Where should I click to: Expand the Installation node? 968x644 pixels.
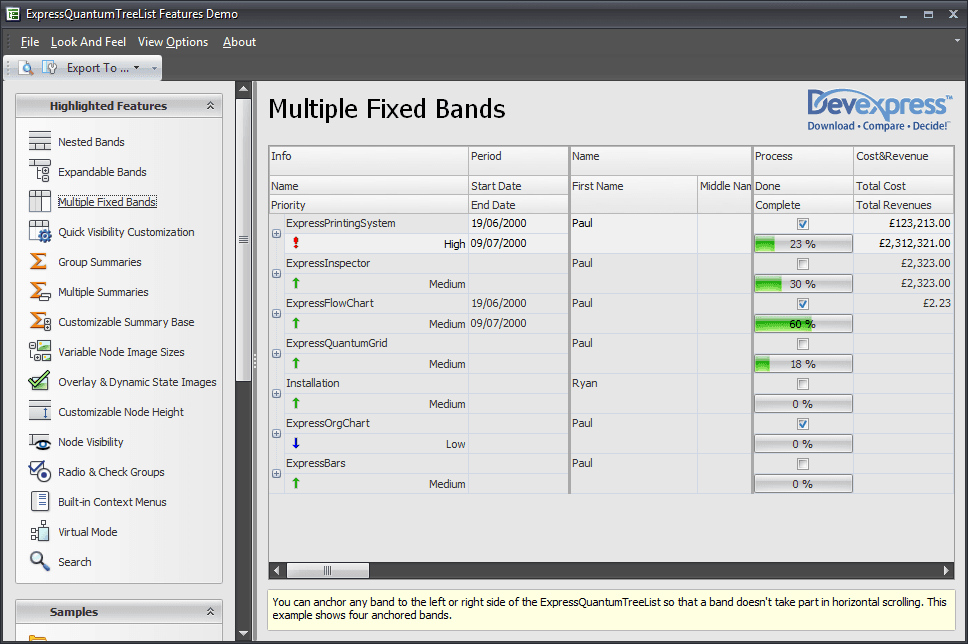277,393
